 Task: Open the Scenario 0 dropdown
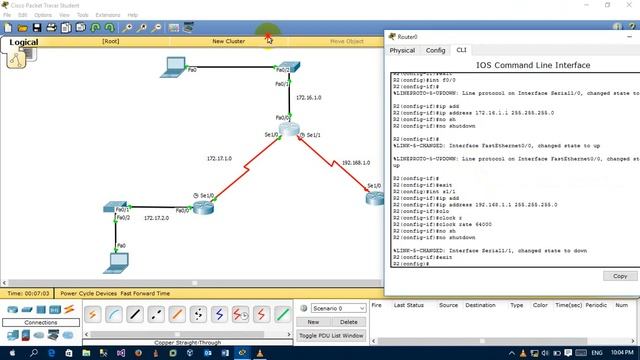click(339, 308)
